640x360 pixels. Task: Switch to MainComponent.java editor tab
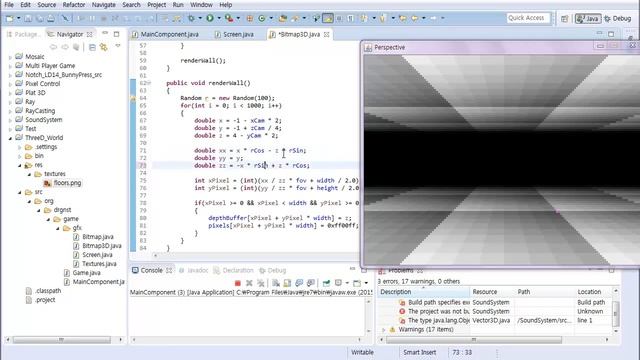(165, 35)
